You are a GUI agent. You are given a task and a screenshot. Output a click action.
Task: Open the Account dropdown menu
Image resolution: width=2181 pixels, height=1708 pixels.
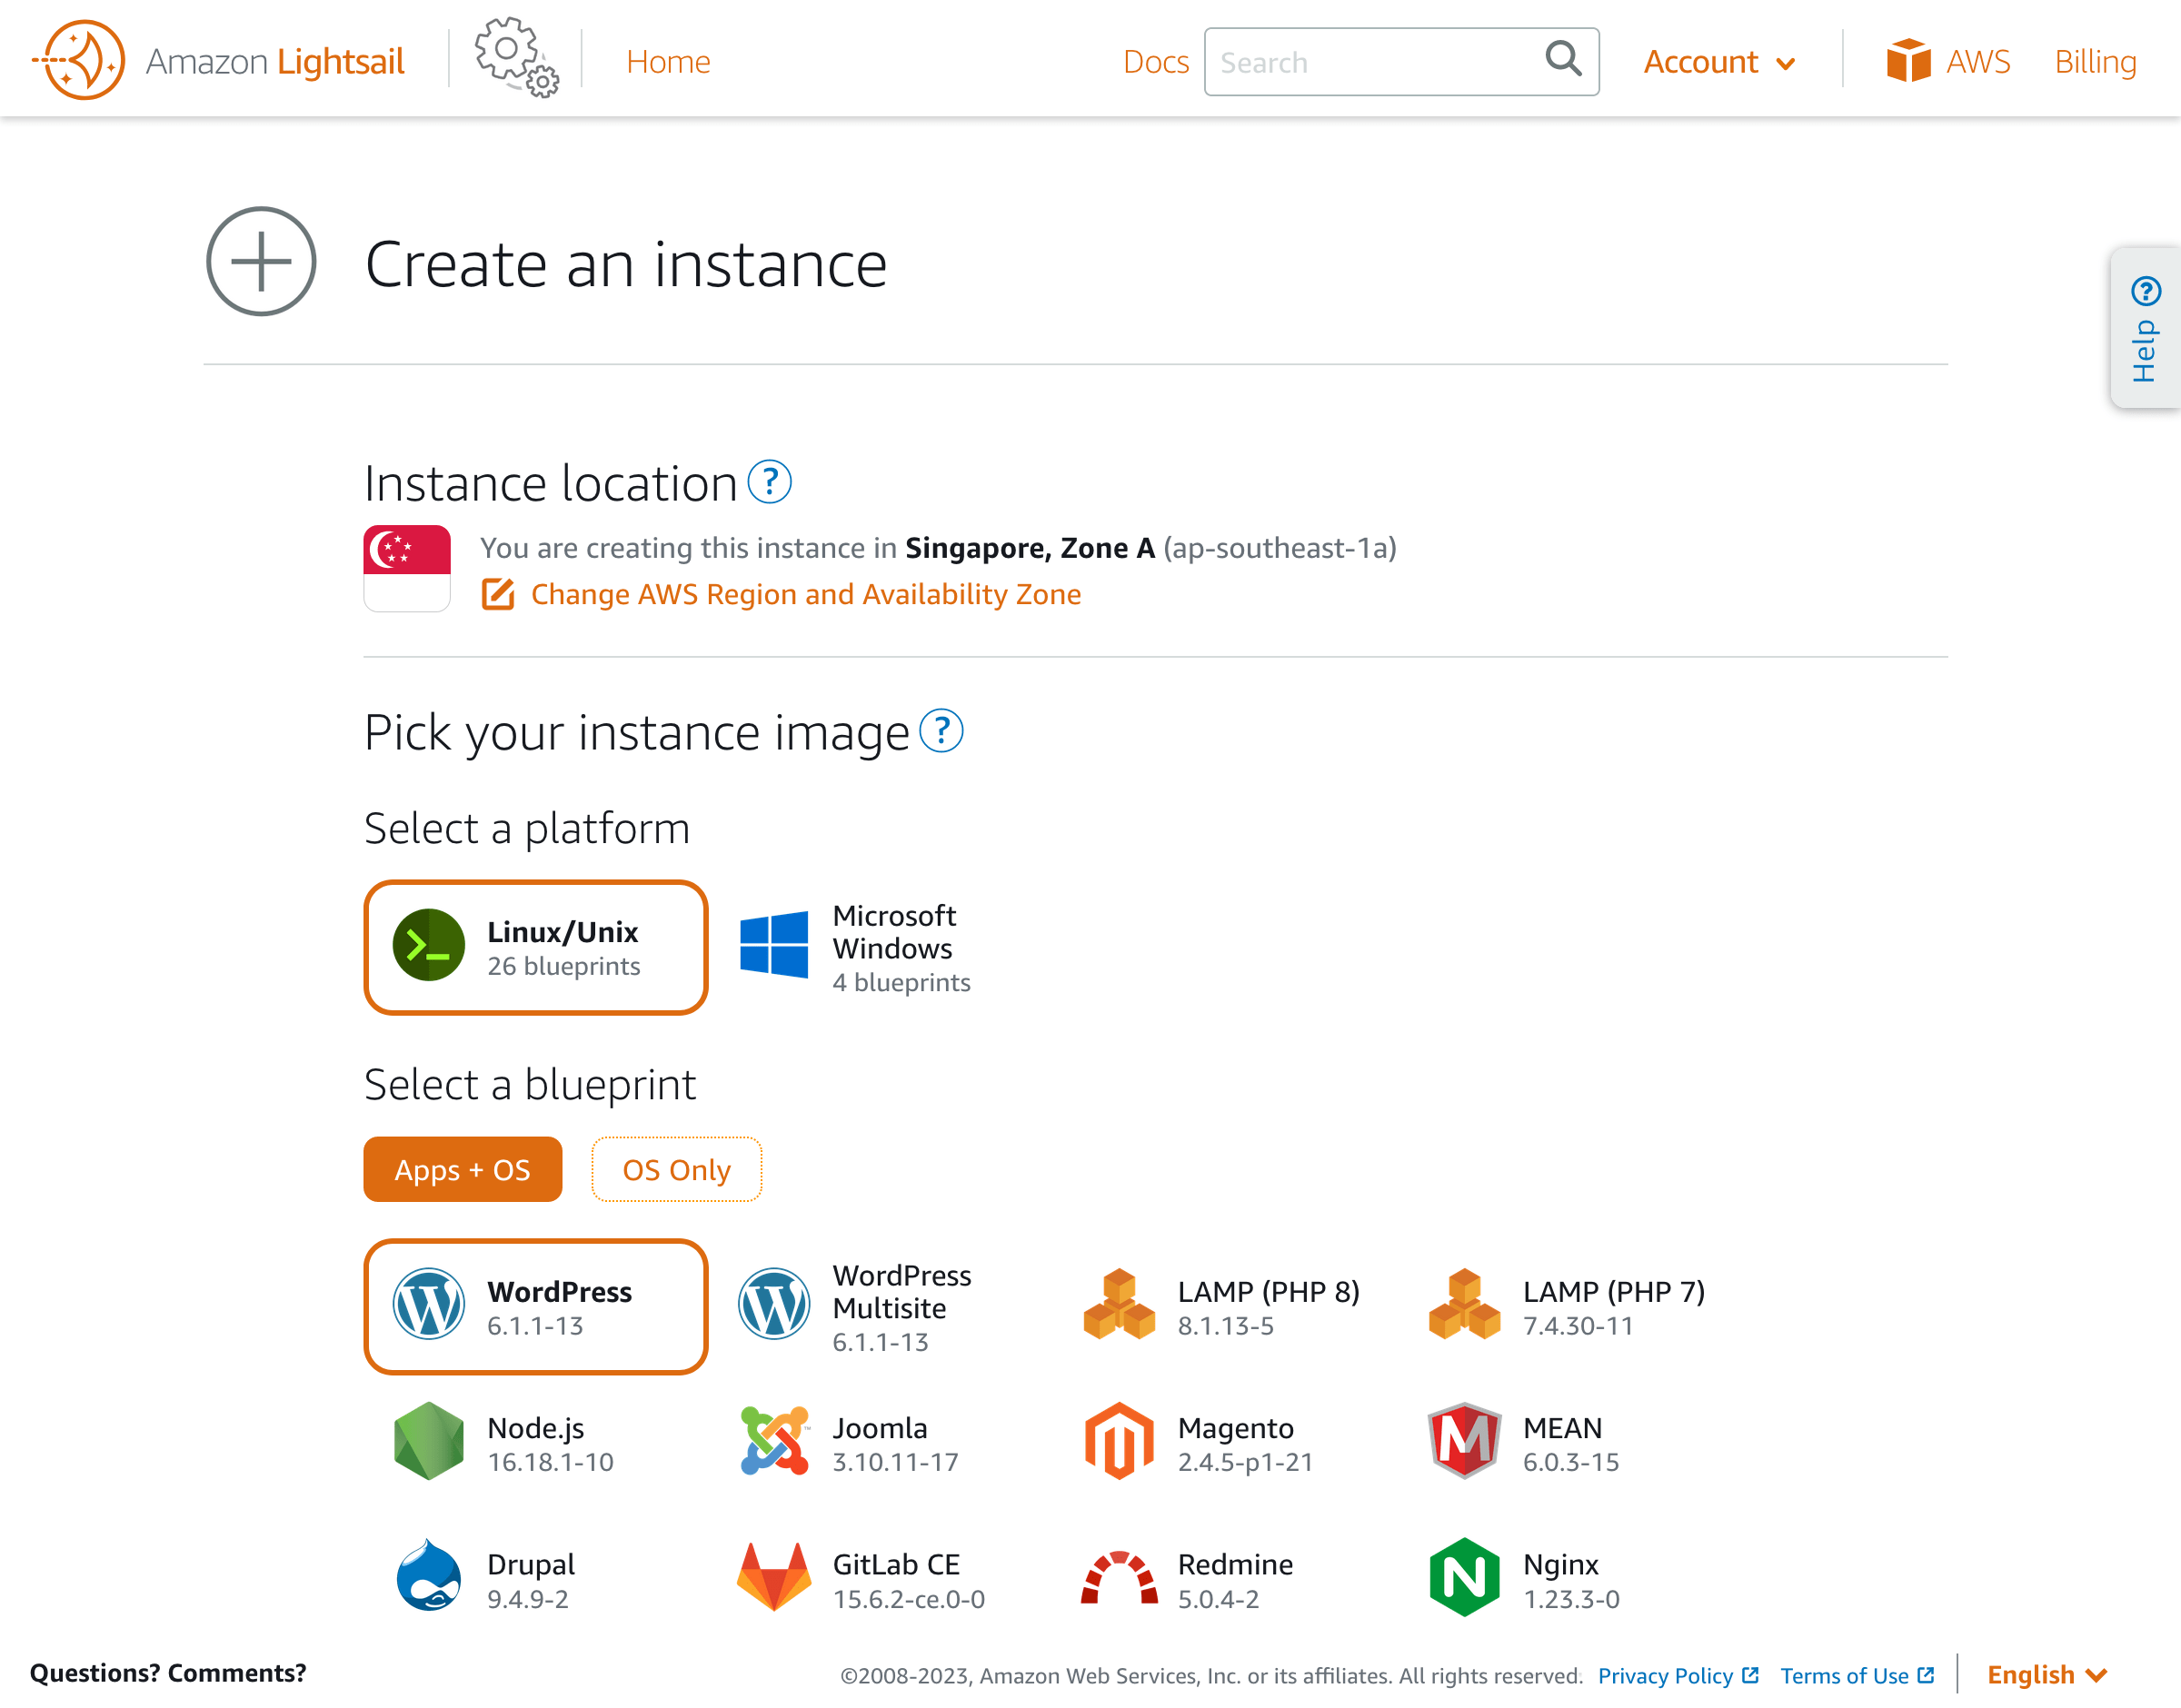coord(1719,61)
